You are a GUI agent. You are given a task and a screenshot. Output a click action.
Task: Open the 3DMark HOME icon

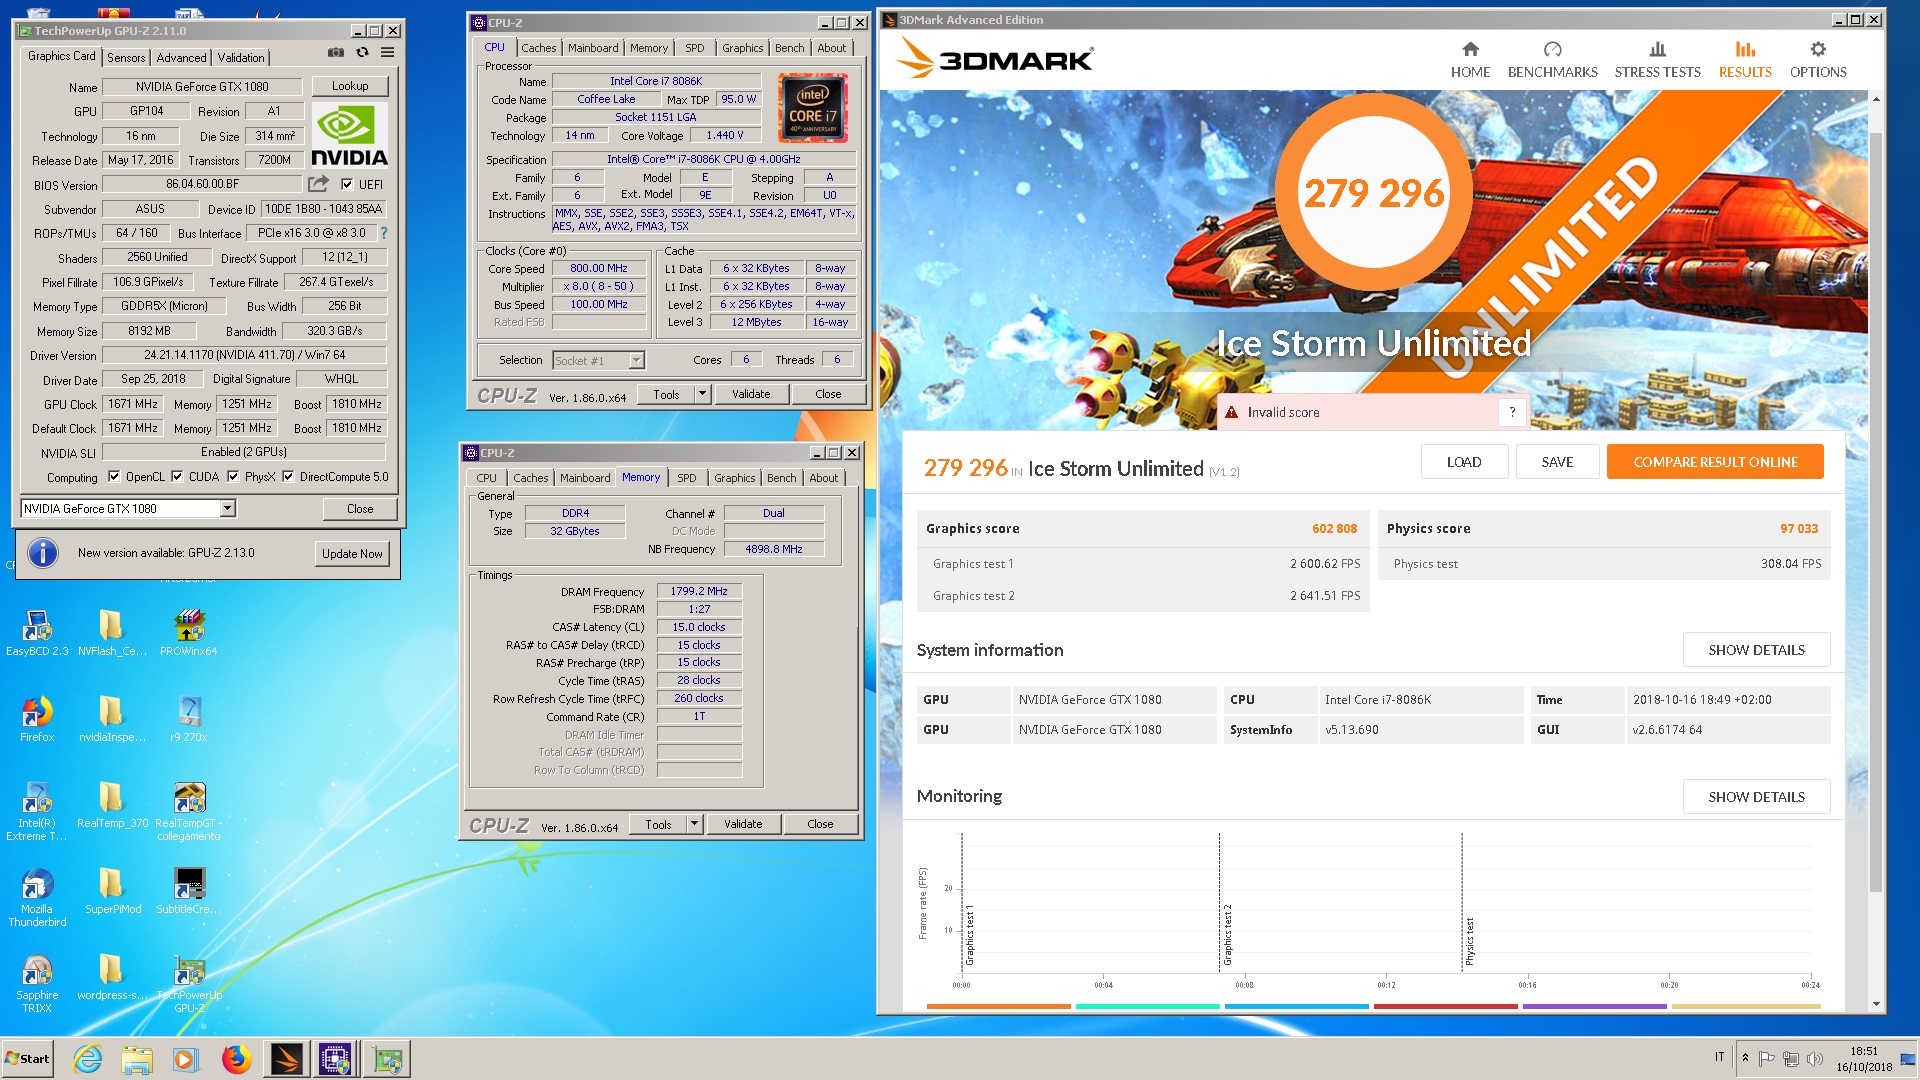tap(1470, 49)
